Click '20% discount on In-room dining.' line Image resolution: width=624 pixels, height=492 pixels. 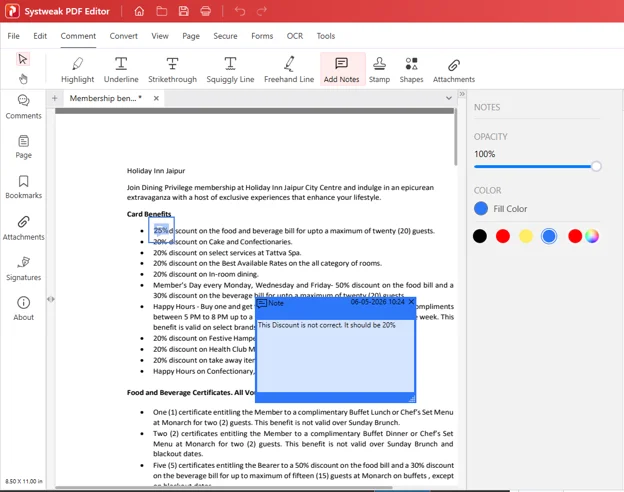click(206, 274)
